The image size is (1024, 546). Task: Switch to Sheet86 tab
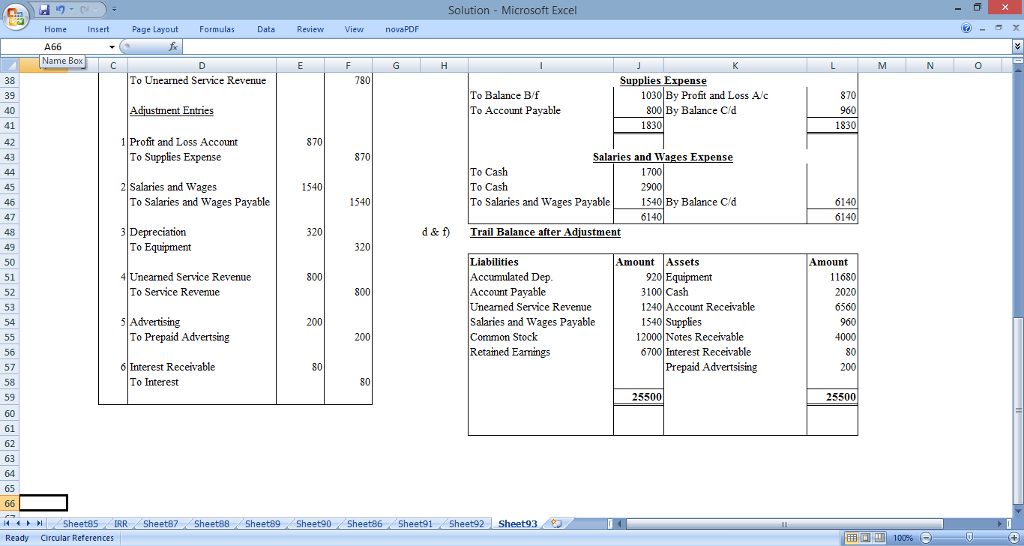[x=364, y=523]
